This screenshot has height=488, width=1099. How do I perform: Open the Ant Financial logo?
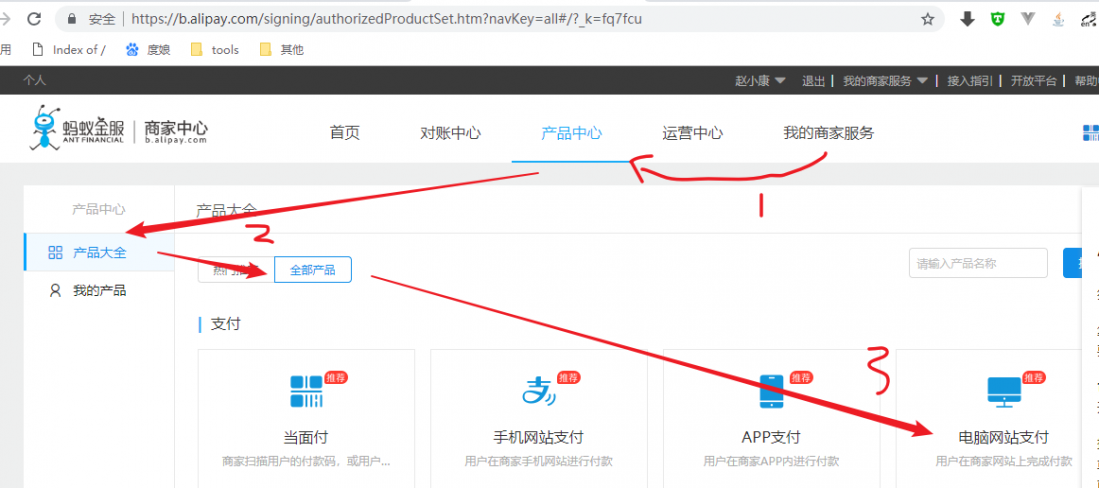click(78, 128)
